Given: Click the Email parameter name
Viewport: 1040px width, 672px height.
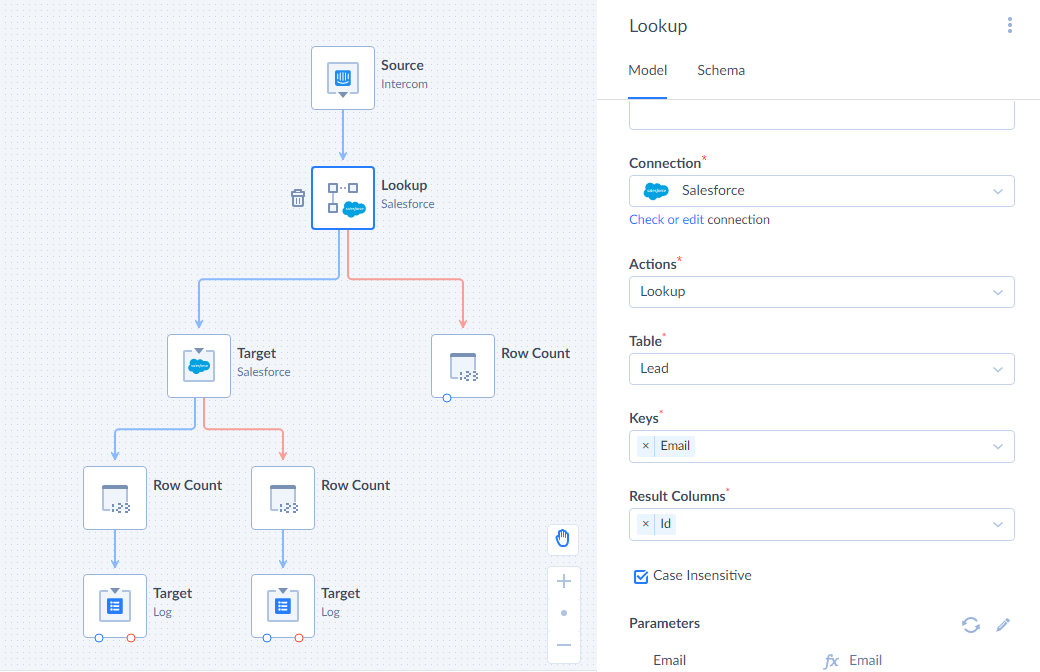Looking at the screenshot, I should pos(669,660).
